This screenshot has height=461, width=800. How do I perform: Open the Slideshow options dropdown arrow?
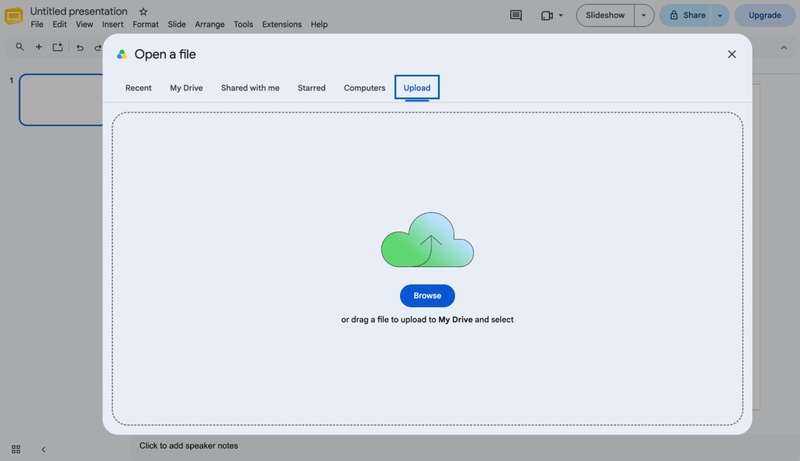(644, 15)
